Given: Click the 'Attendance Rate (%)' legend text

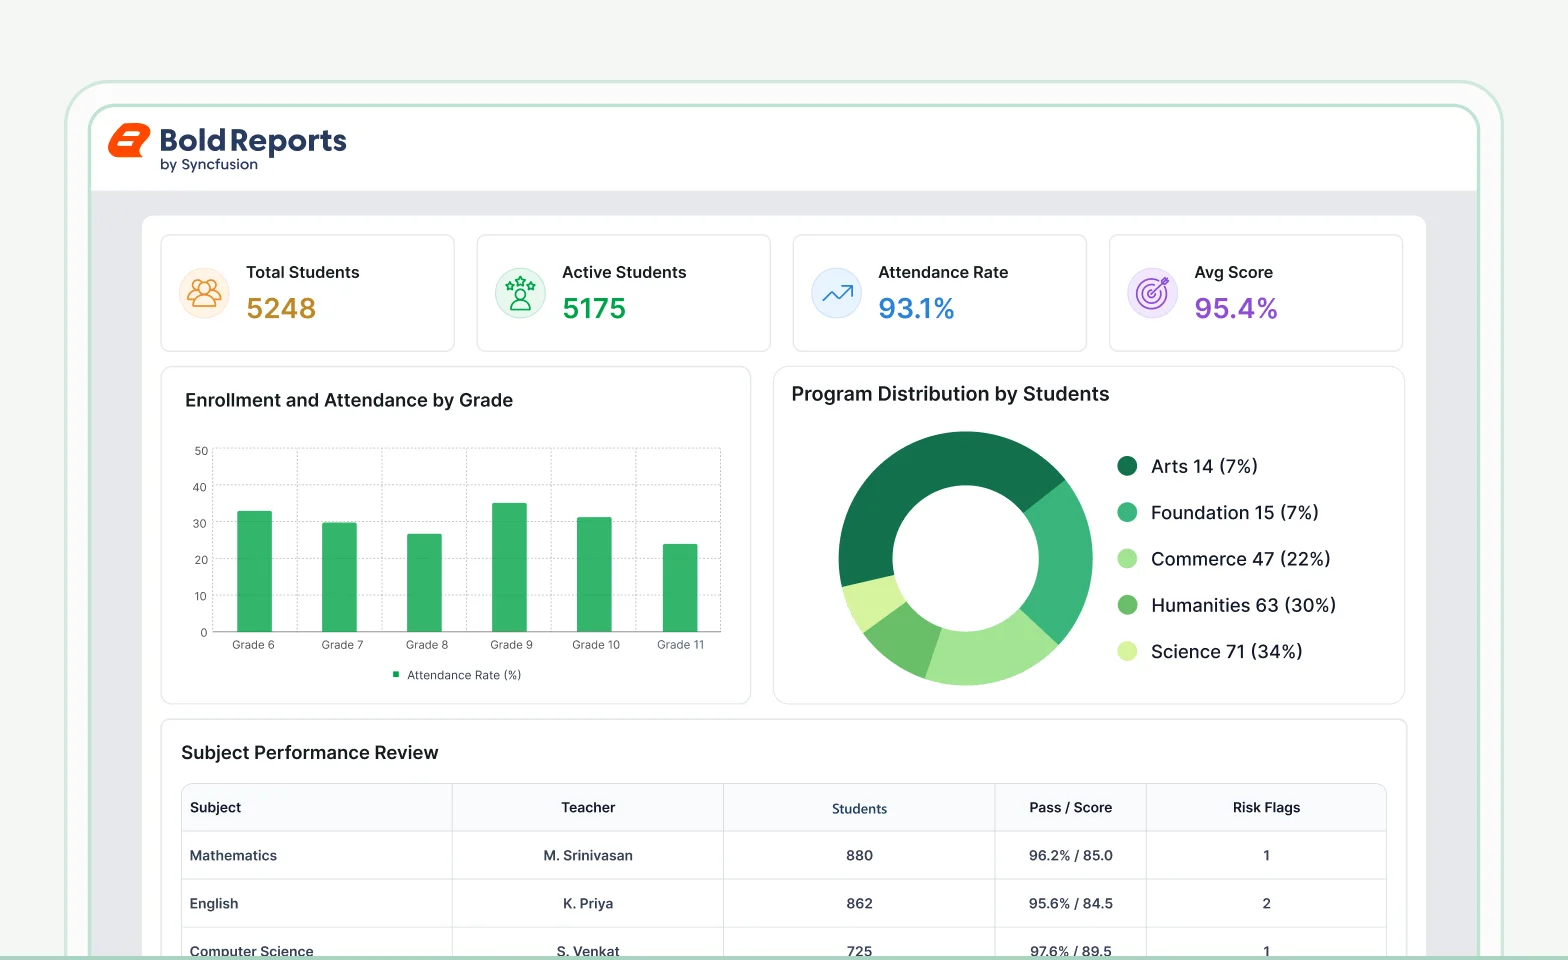Looking at the screenshot, I should pos(464,675).
